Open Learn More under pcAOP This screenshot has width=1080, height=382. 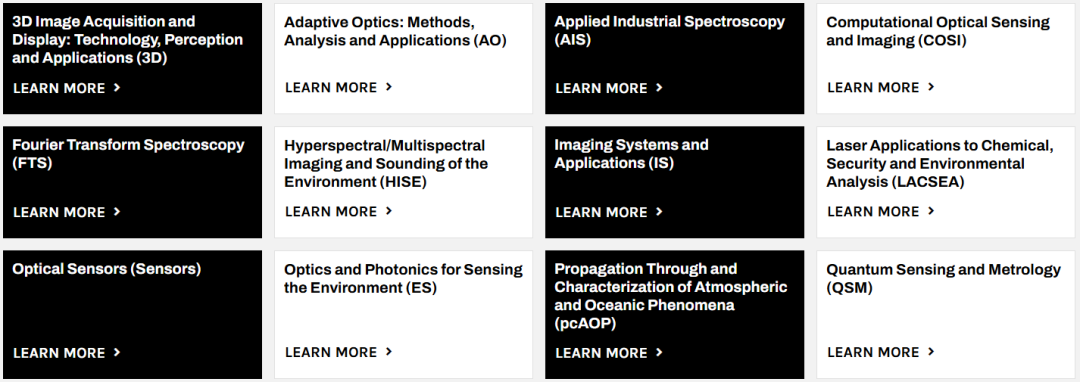609,352
